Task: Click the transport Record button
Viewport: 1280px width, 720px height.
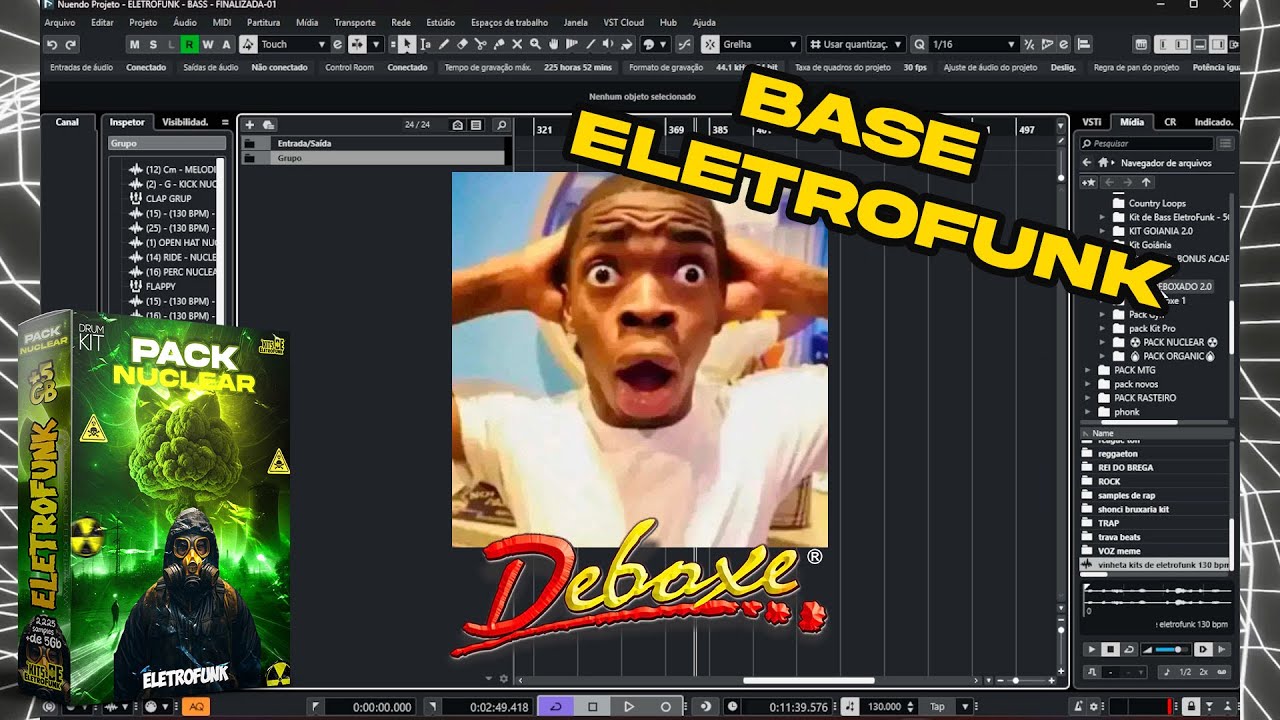Action: point(666,707)
